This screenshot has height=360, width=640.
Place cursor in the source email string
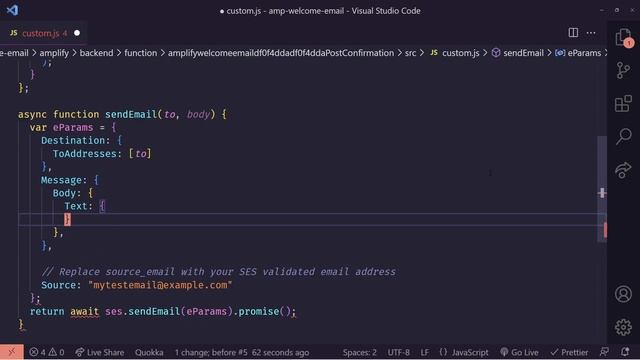tap(160, 285)
